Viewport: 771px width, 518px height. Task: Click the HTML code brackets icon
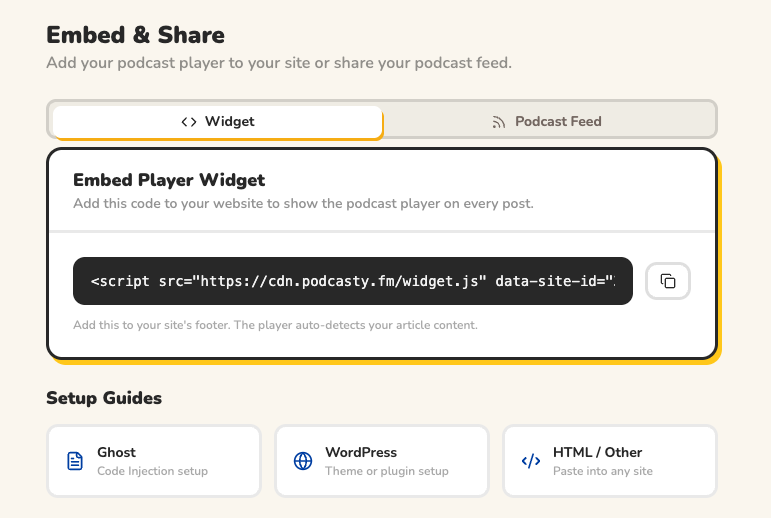[531, 461]
